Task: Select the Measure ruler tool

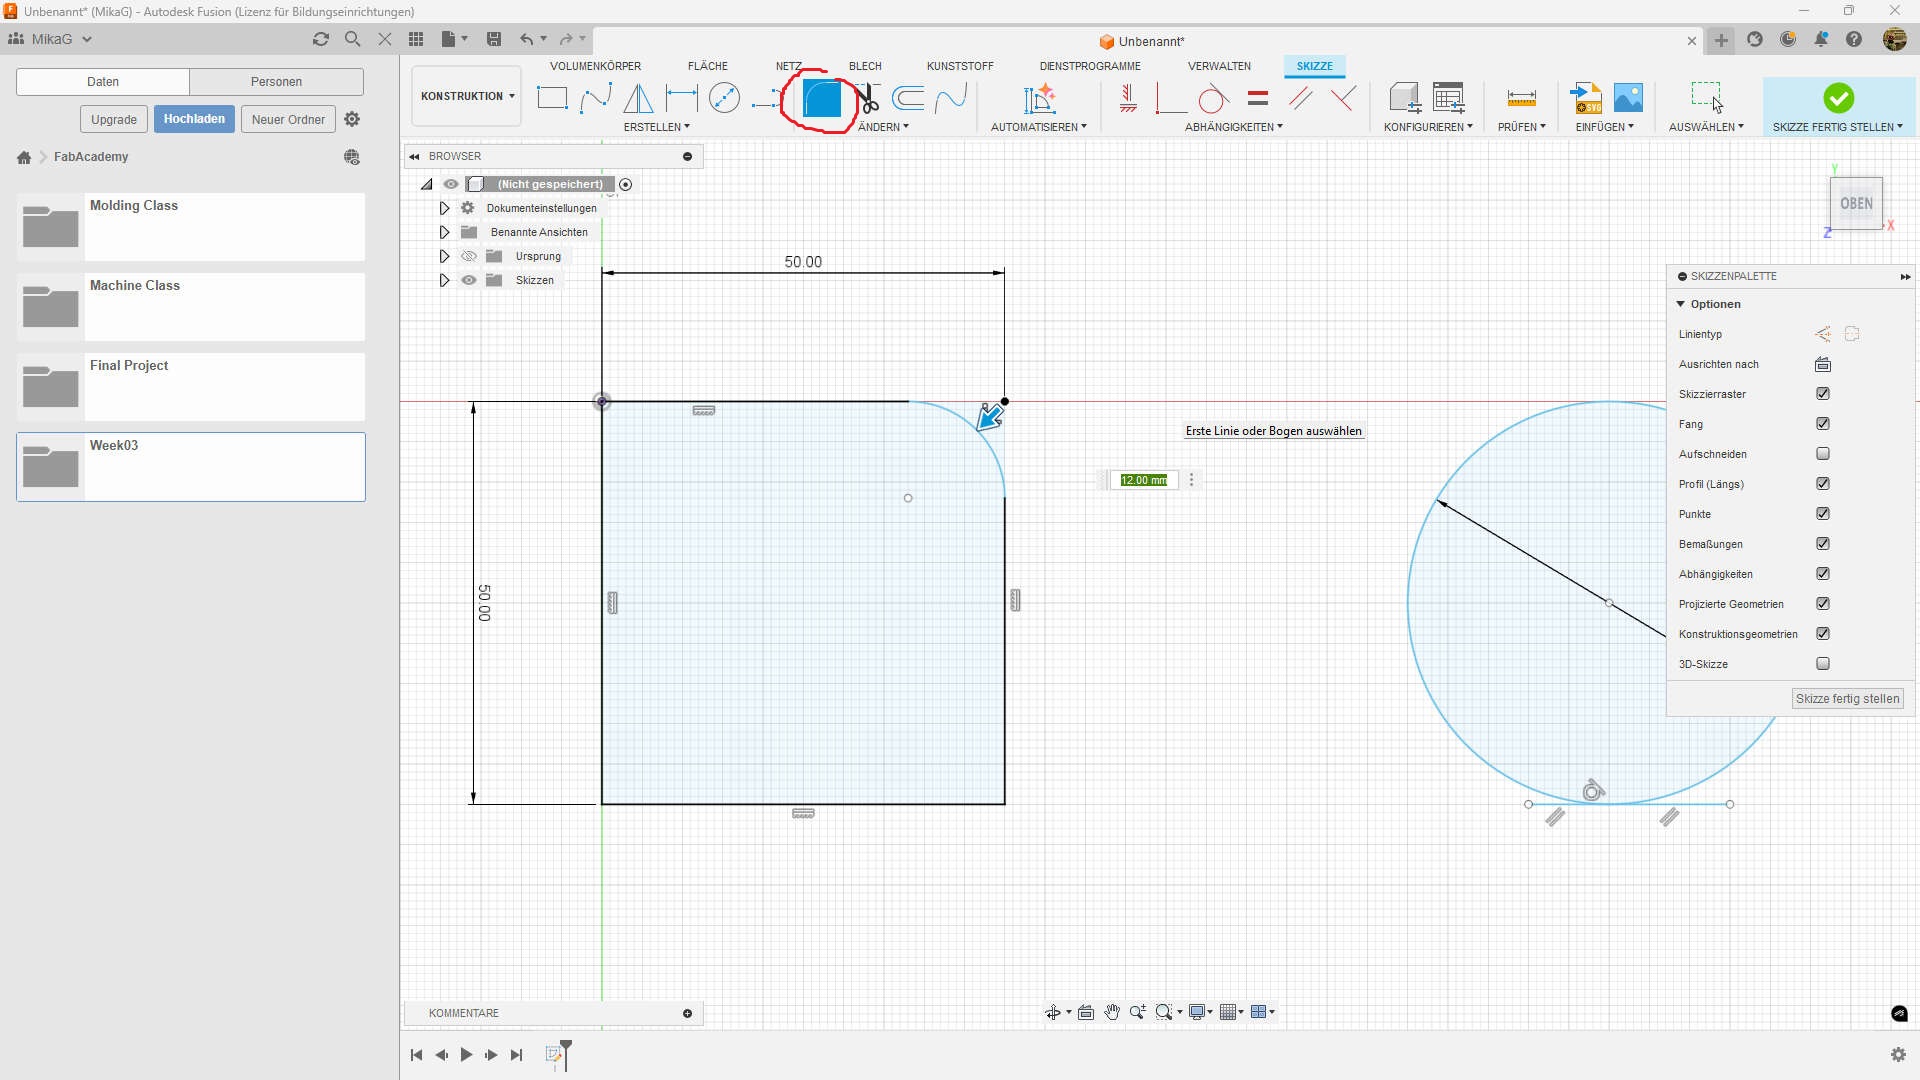Action: click(1521, 98)
